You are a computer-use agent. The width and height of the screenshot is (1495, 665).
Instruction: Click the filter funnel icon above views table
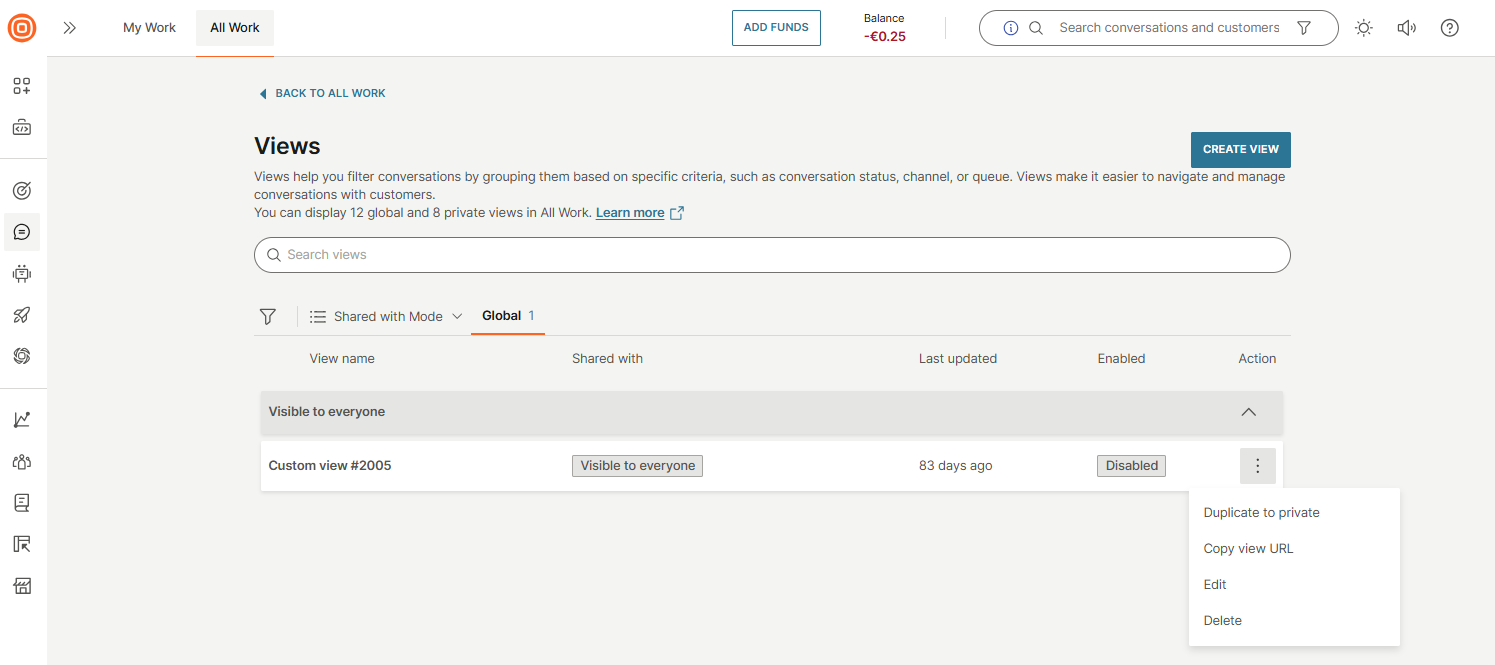pyautogui.click(x=267, y=316)
